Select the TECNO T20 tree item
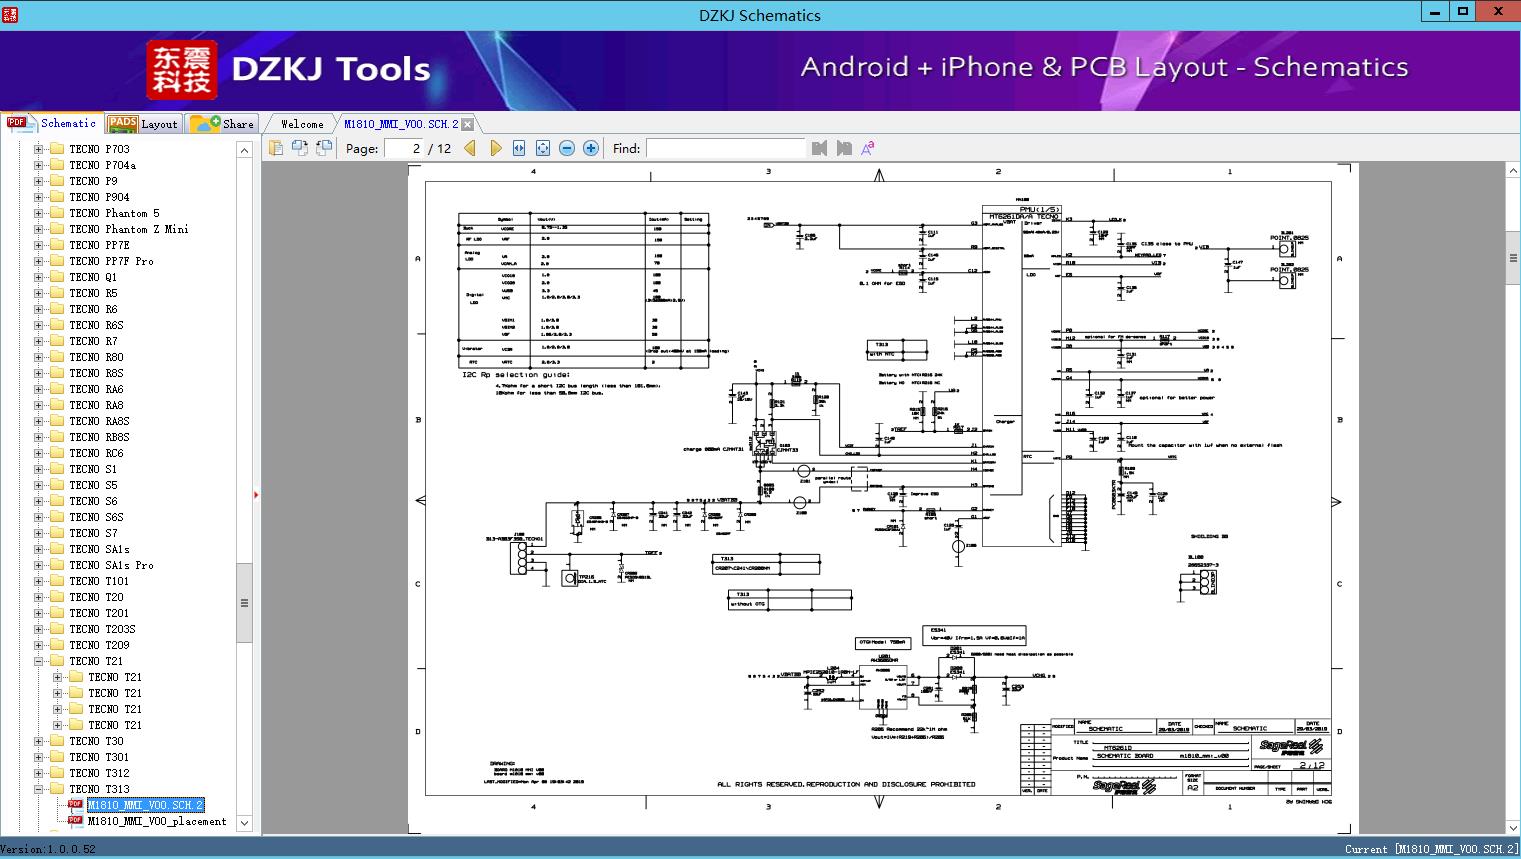The height and width of the screenshot is (859, 1521). coord(97,597)
